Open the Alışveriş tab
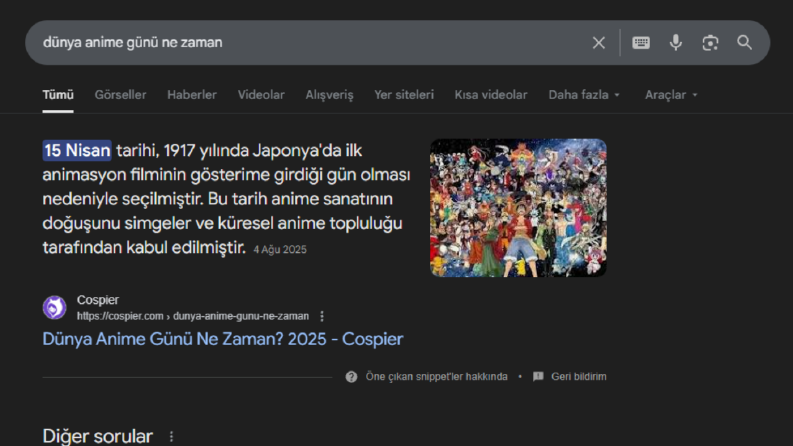 click(329, 95)
